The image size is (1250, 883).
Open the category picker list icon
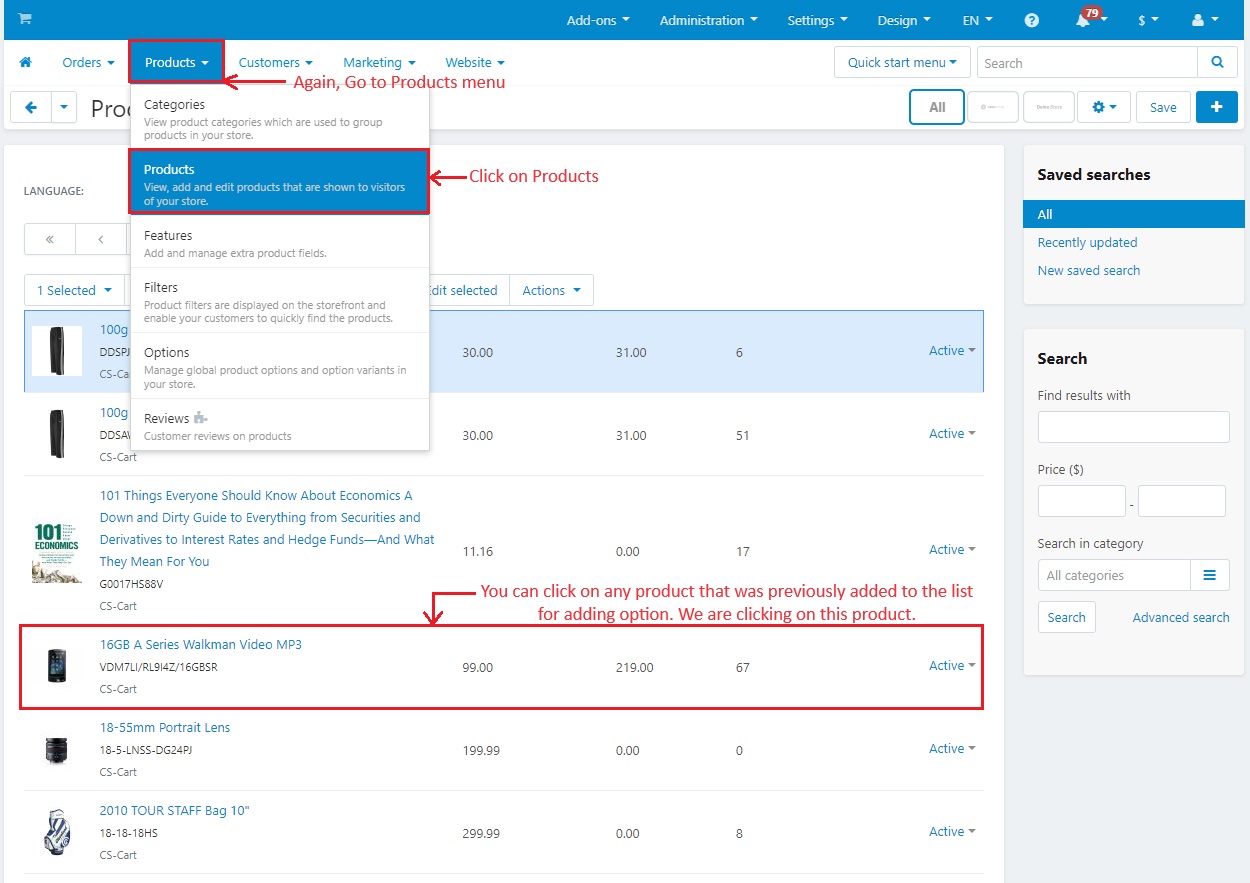1209,575
